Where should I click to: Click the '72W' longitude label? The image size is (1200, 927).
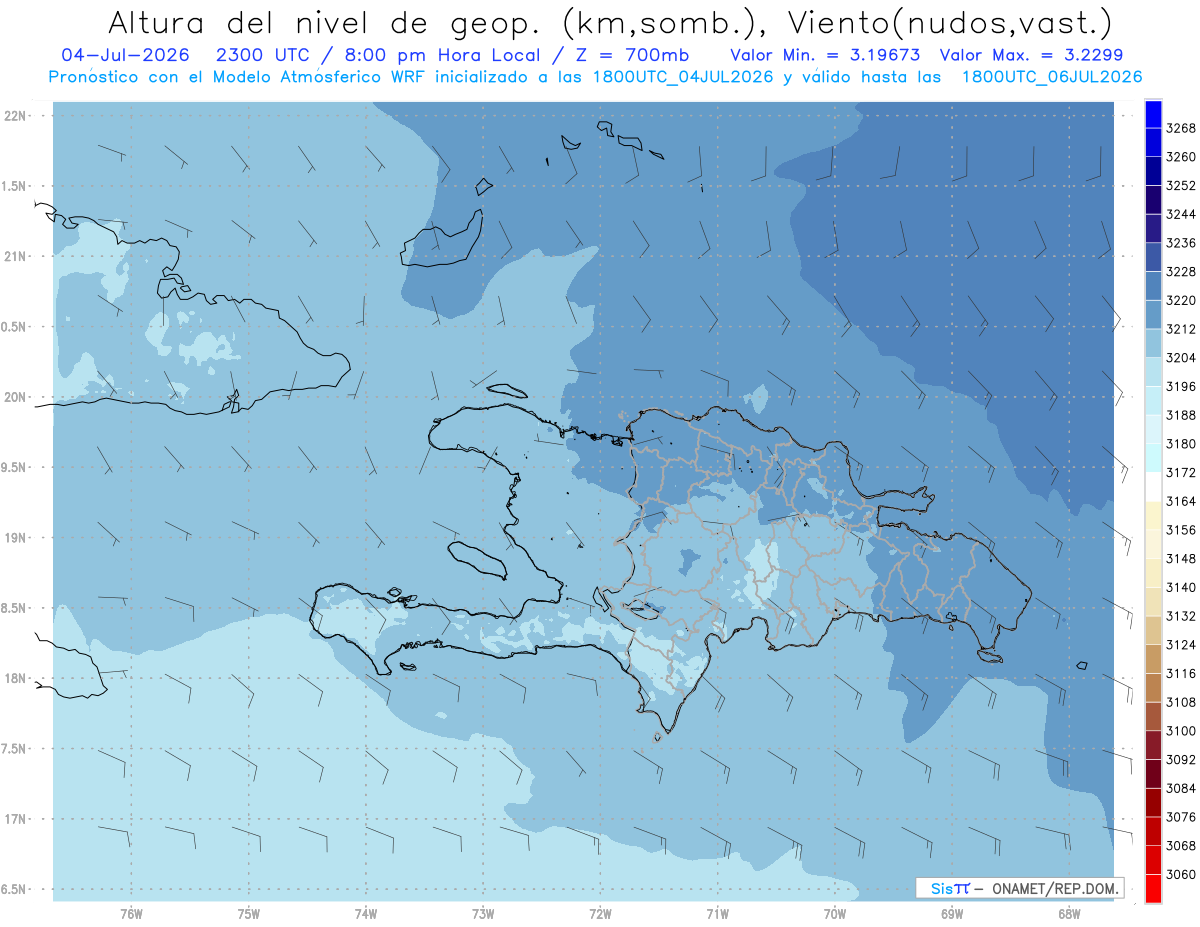(x=600, y=913)
